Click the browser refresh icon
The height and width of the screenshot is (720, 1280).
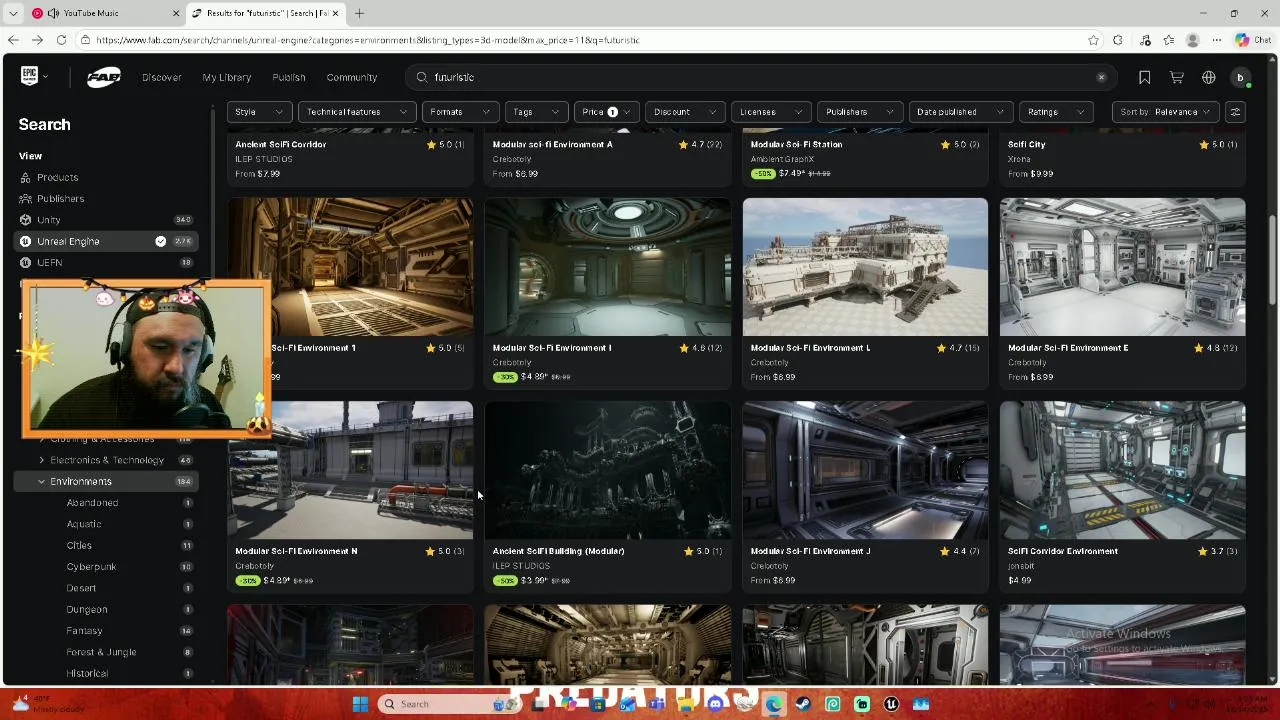pos(61,40)
